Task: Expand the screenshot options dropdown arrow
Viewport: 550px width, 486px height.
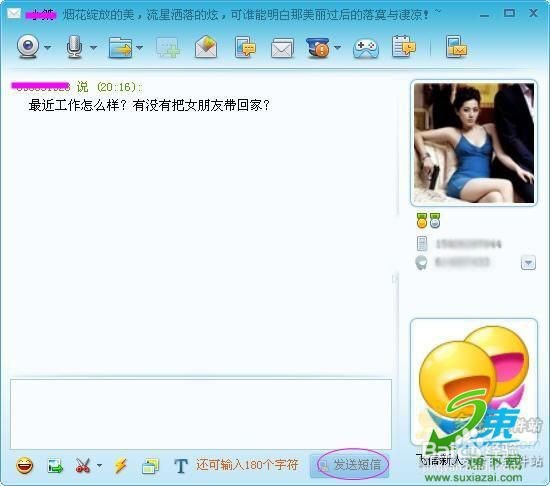Action: coord(99,466)
